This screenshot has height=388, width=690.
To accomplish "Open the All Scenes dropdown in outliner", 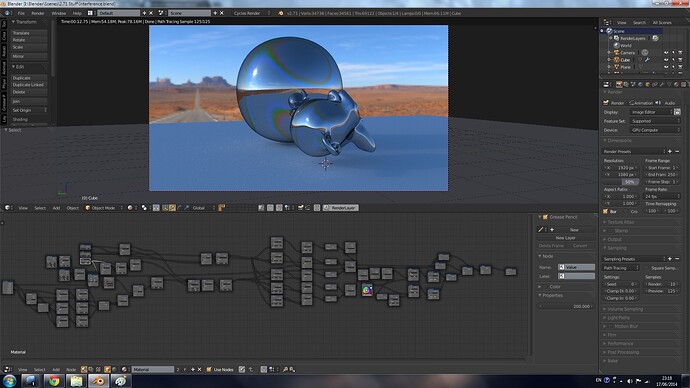I will click(662, 22).
